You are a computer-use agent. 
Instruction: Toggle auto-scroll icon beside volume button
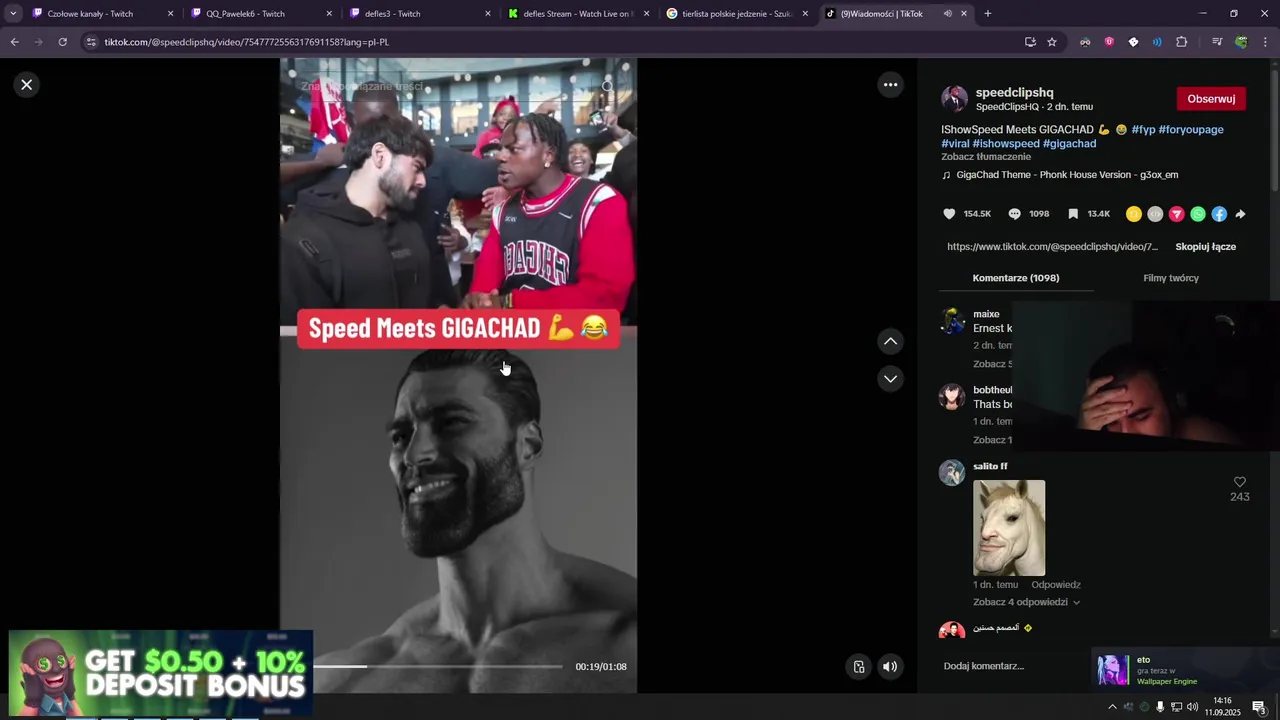(x=859, y=667)
